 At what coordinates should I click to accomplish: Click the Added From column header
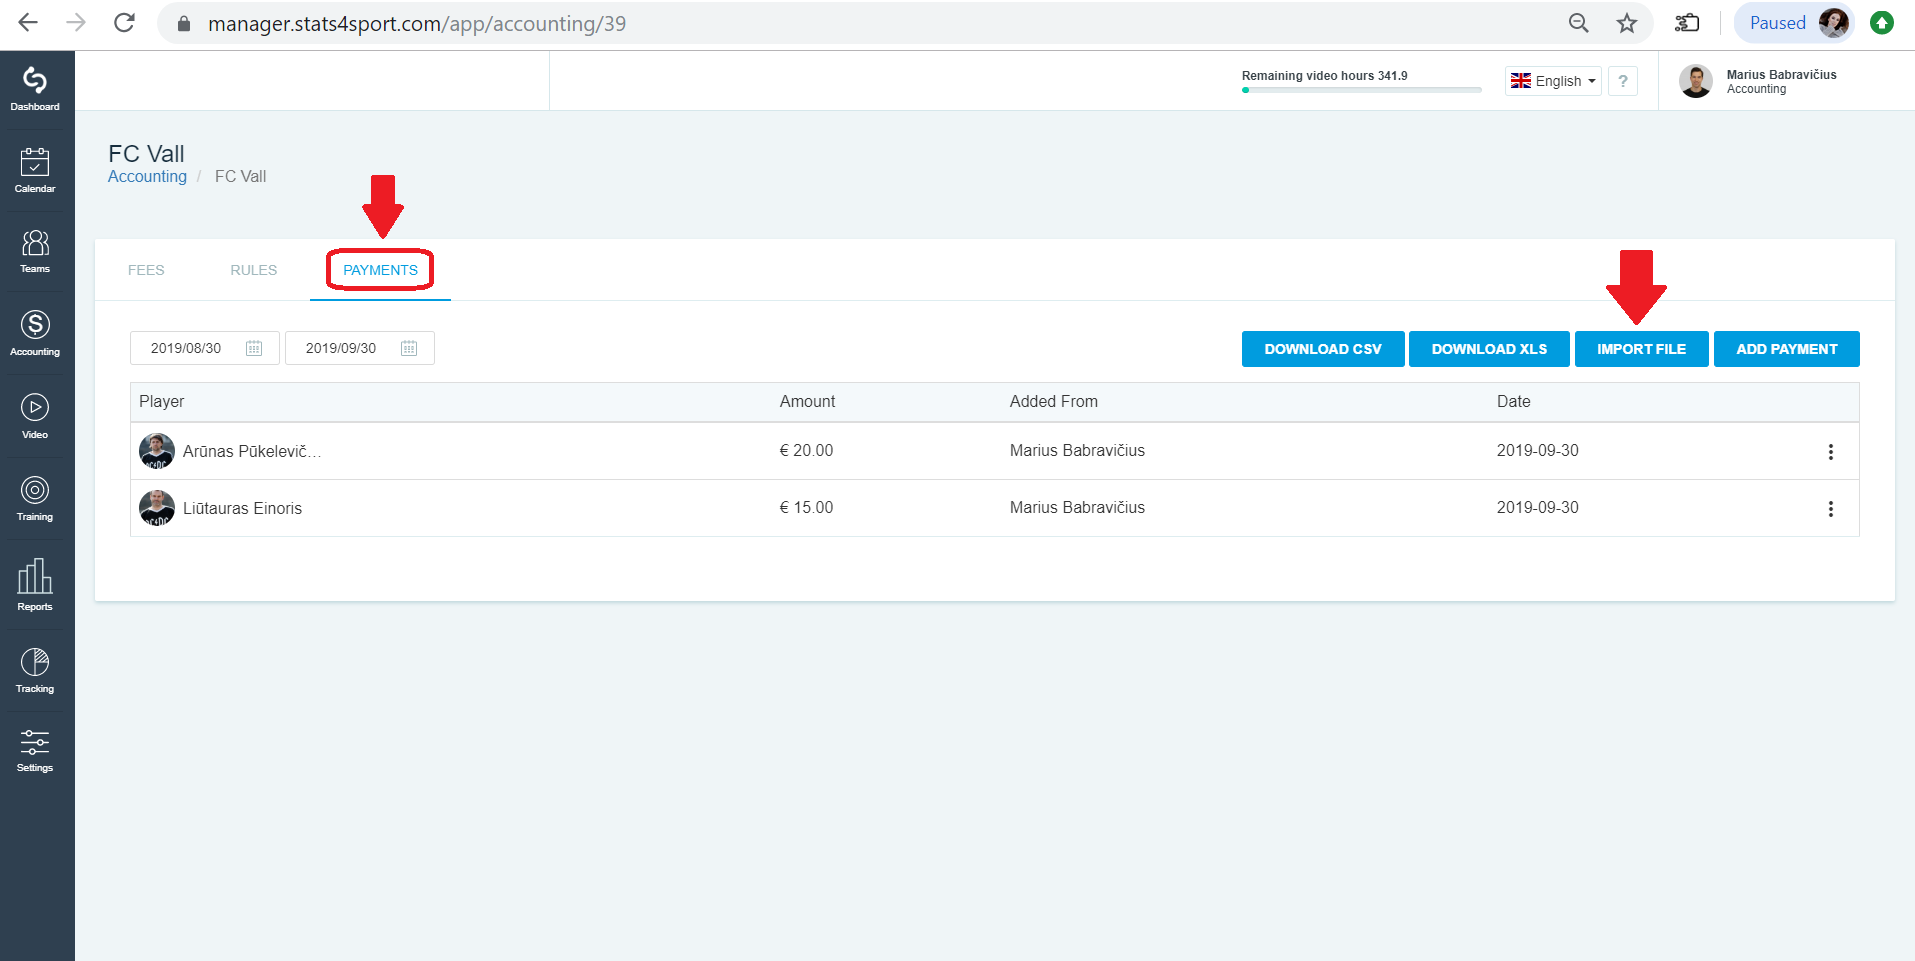(x=1053, y=401)
